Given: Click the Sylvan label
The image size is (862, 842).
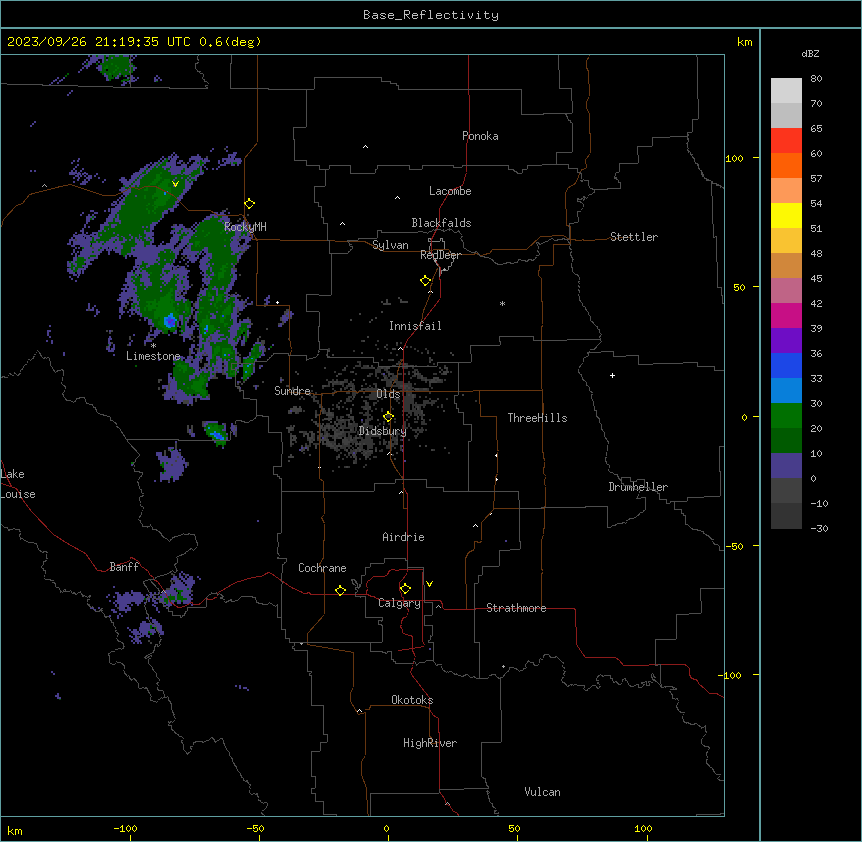Looking at the screenshot, I should click(x=390, y=245).
